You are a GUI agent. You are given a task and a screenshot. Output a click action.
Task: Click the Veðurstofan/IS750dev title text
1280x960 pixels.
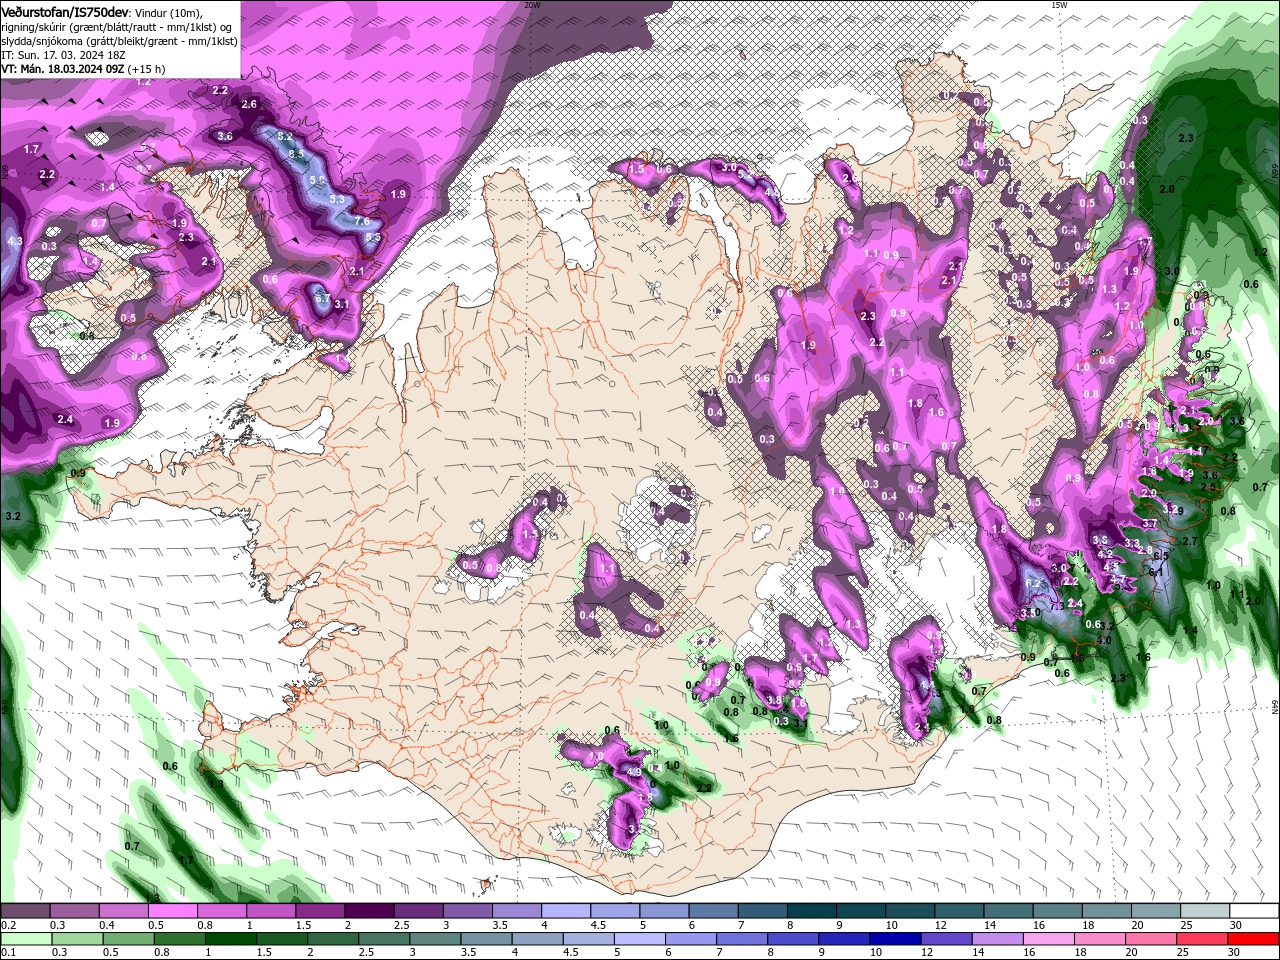pos(65,11)
